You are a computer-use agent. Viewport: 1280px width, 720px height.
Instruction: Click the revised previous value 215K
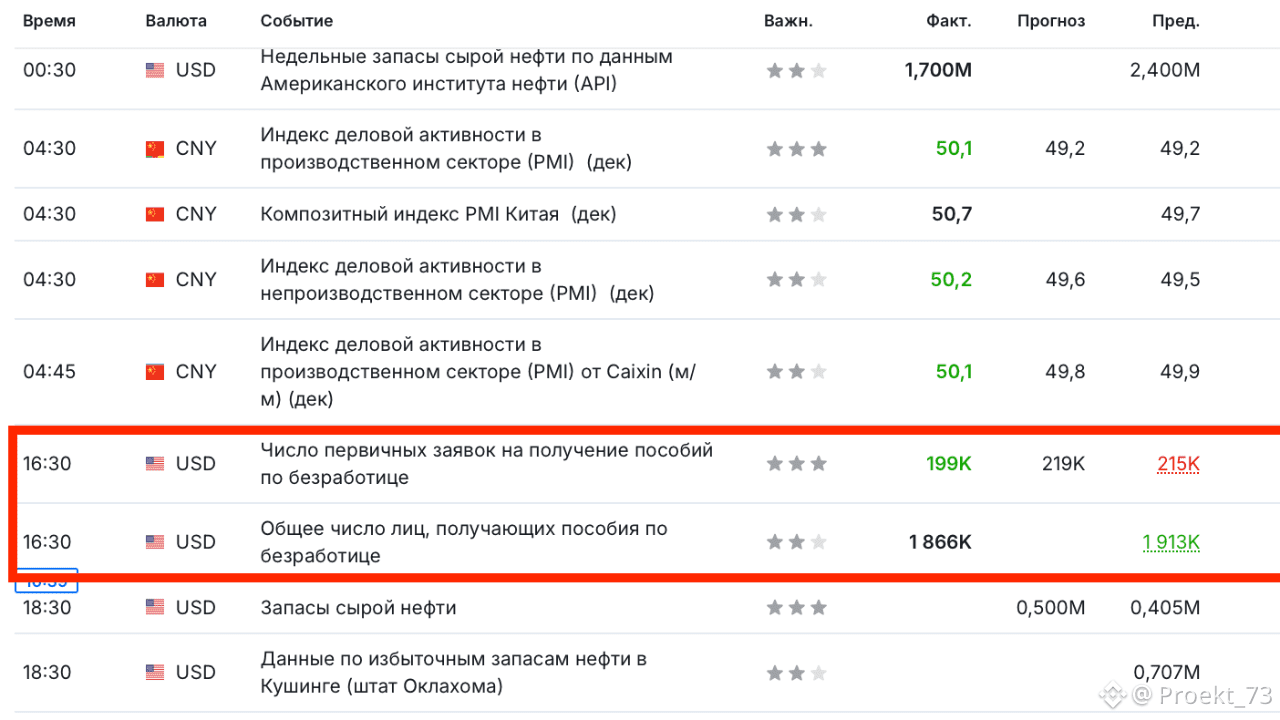pyautogui.click(x=1178, y=464)
